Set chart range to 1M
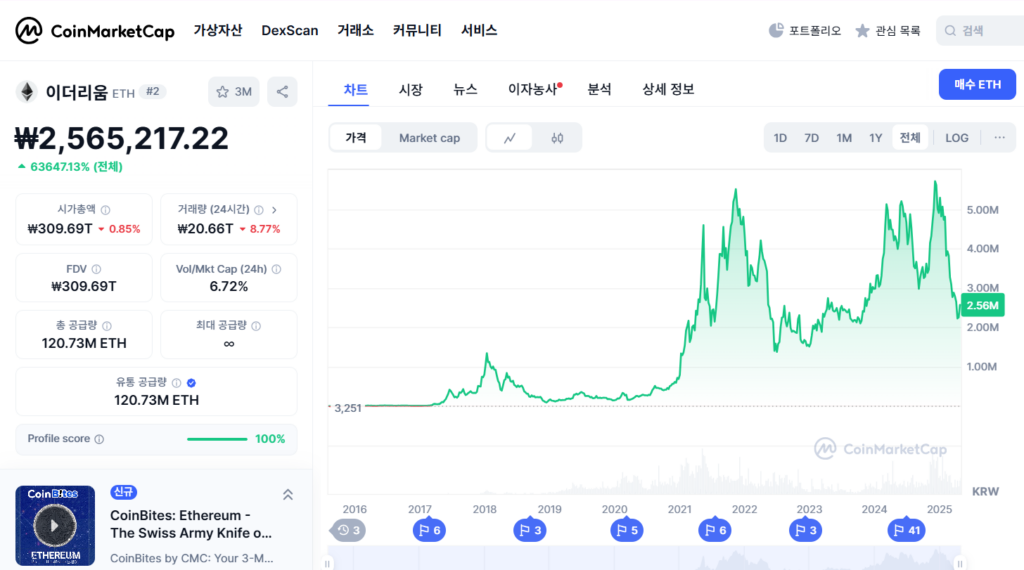 tap(844, 138)
